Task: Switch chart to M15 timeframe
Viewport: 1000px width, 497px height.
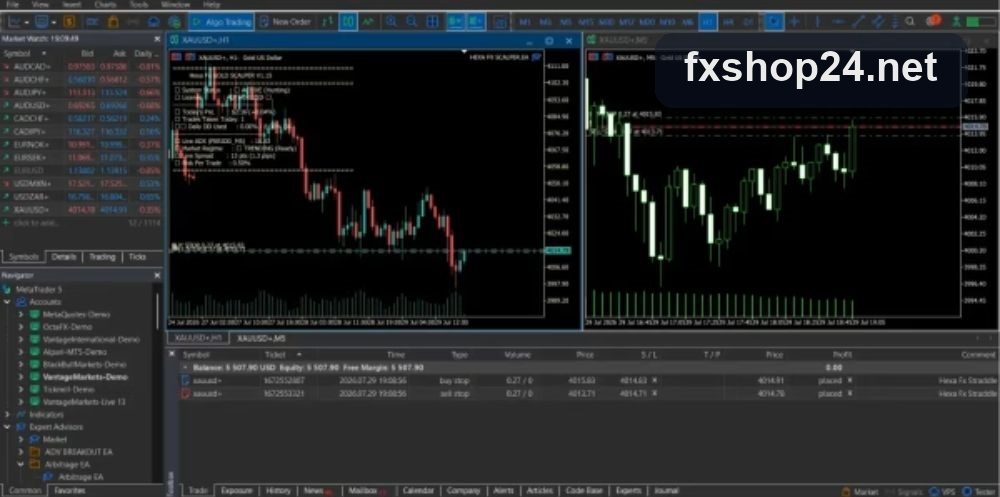Action: point(586,22)
